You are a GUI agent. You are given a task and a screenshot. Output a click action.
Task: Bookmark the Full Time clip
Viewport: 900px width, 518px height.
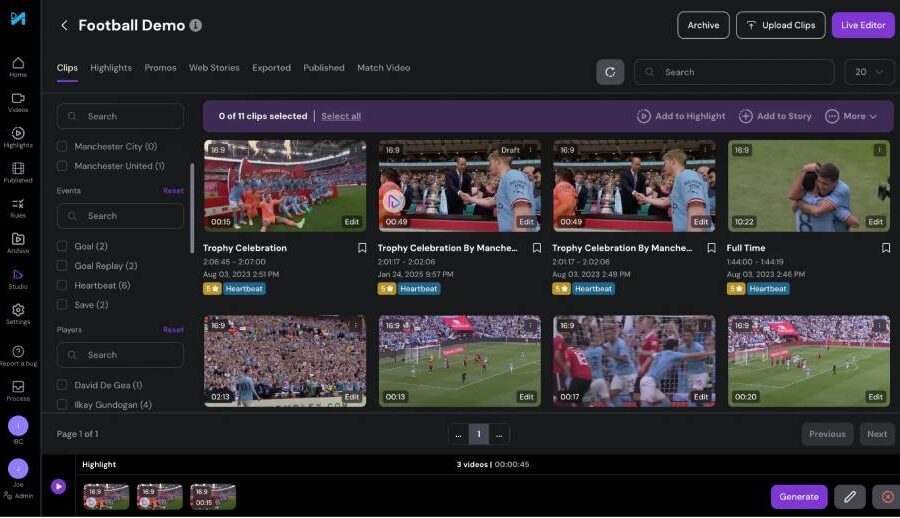pos(886,248)
